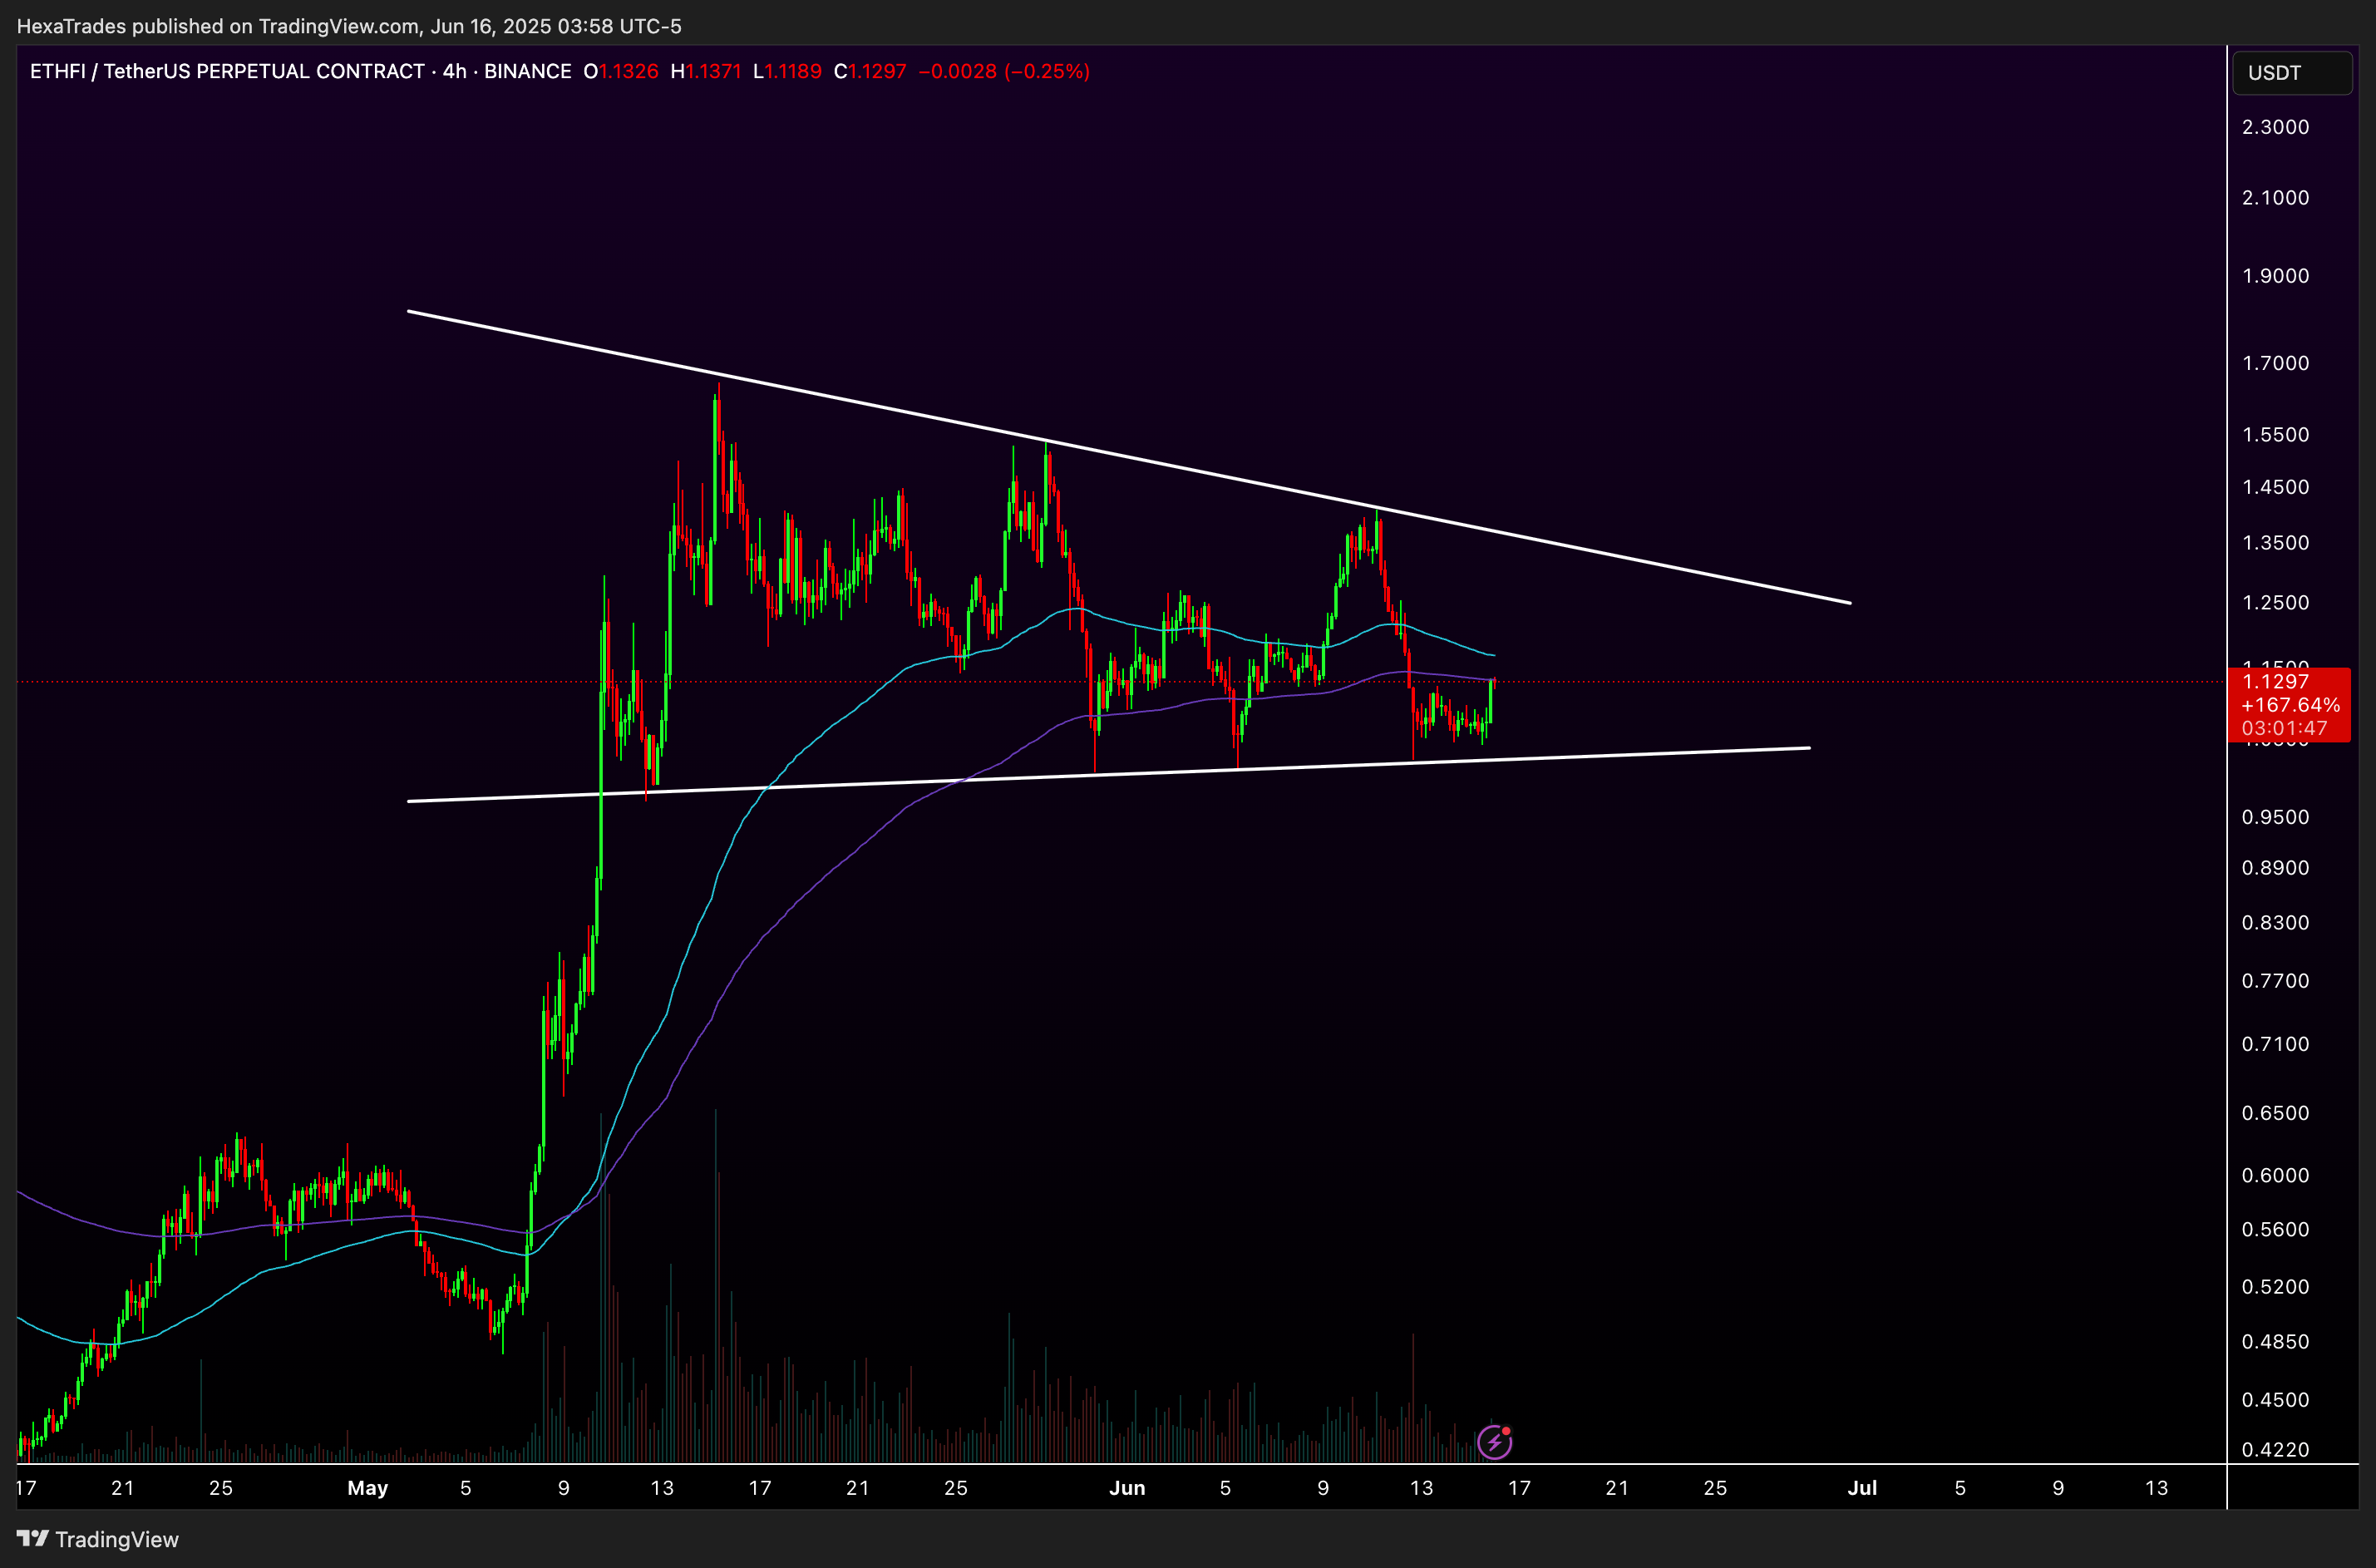Click the lightning bolt replay icon
The image size is (2376, 1568).
coord(1494,1442)
